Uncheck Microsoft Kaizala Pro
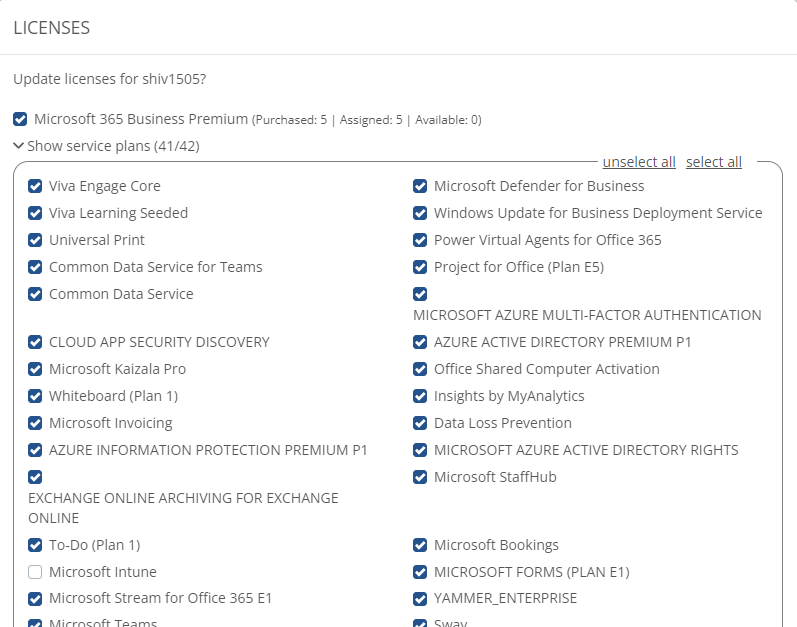The width and height of the screenshot is (797, 627). [x=35, y=369]
